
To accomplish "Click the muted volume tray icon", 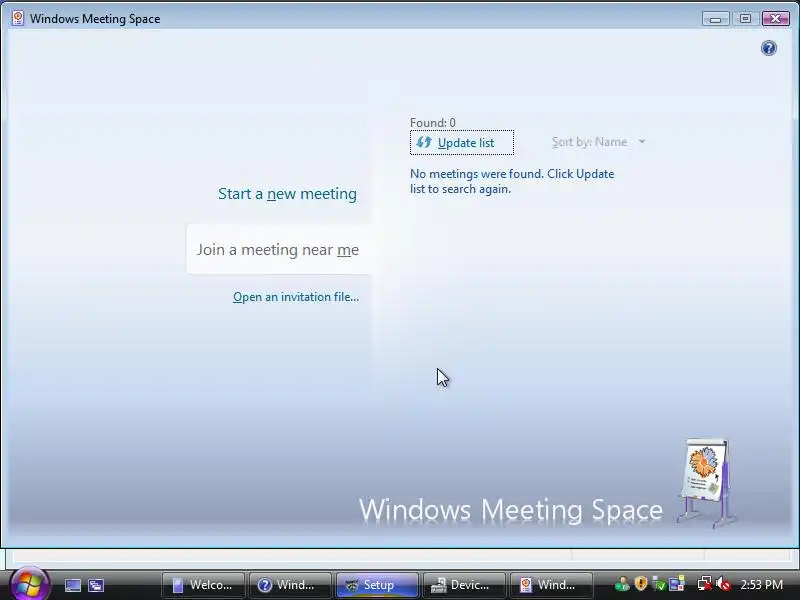I will pyautogui.click(x=723, y=584).
